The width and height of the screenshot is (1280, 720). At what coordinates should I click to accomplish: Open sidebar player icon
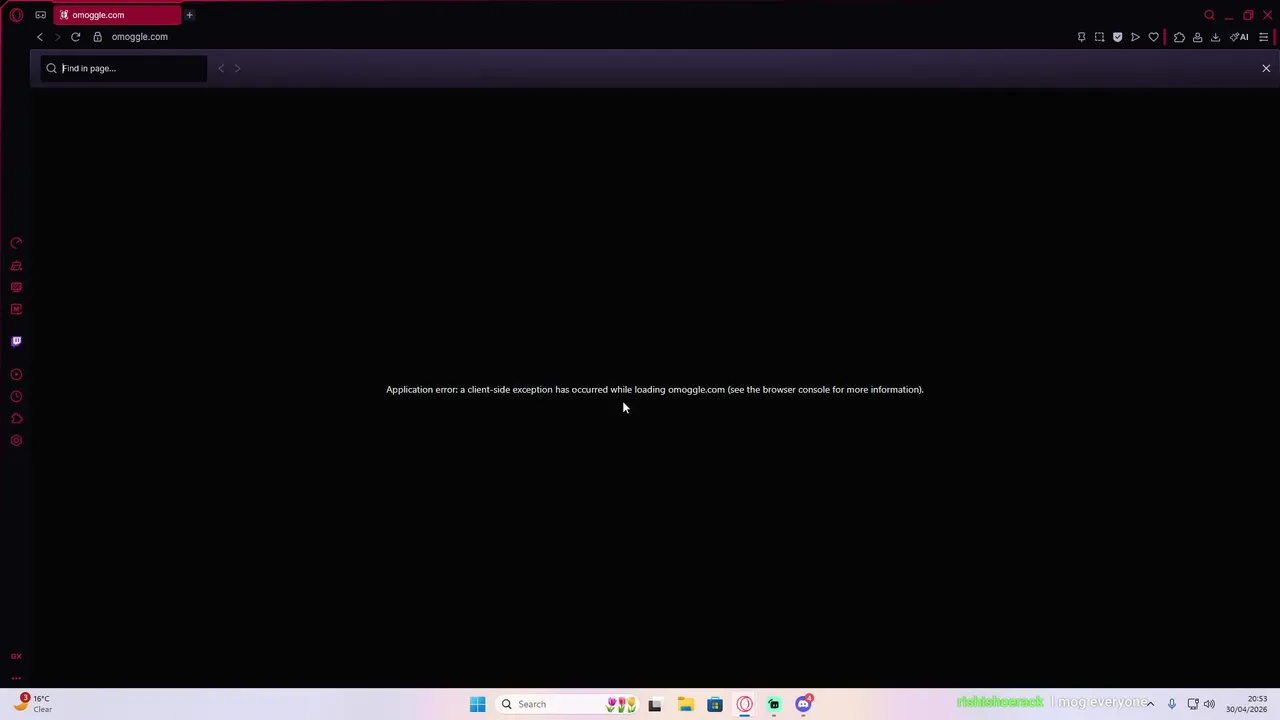[16, 374]
